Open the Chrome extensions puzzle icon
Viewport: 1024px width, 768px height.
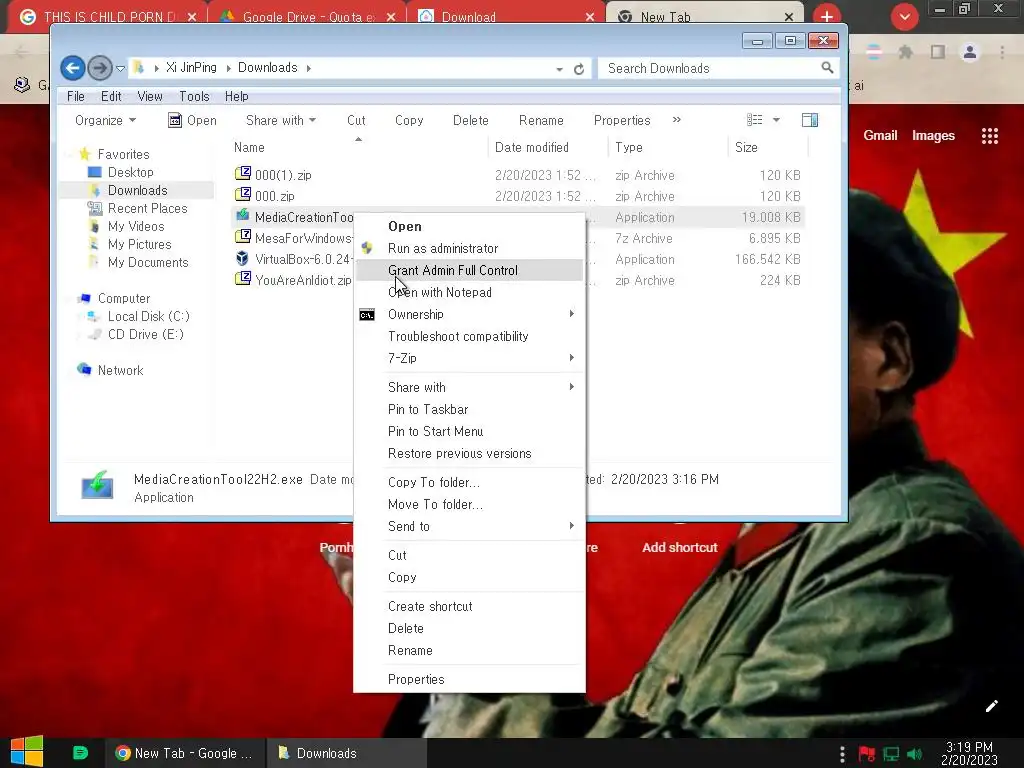pyautogui.click(x=906, y=52)
